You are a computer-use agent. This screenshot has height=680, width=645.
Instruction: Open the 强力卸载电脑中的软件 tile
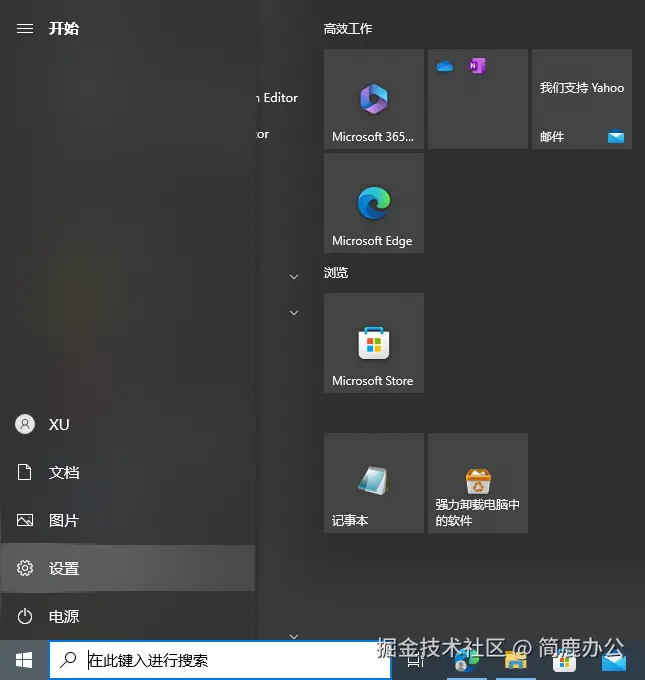(478, 483)
